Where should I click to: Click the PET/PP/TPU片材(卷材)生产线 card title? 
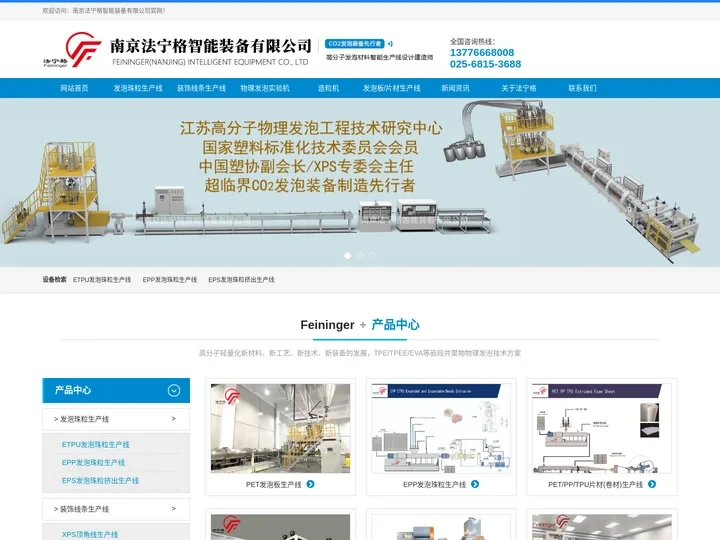[x=596, y=484]
